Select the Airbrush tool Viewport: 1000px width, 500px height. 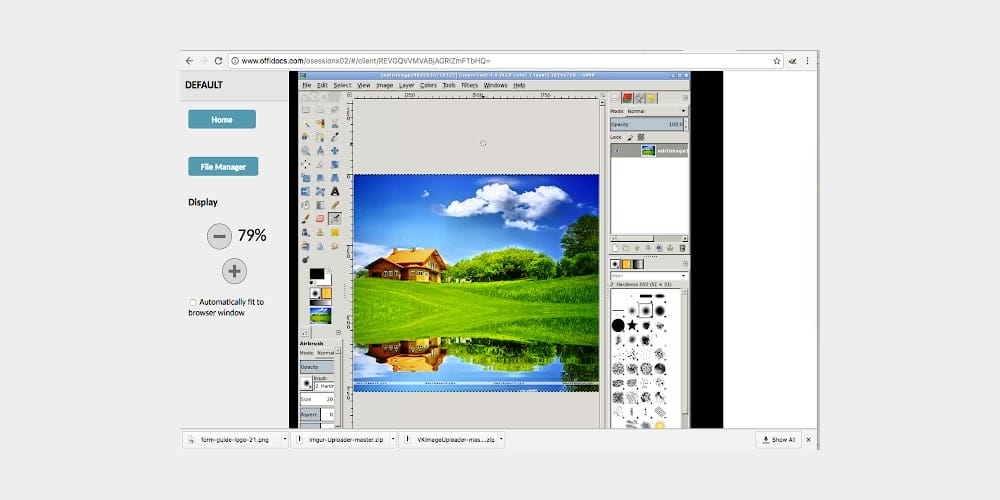coord(335,219)
